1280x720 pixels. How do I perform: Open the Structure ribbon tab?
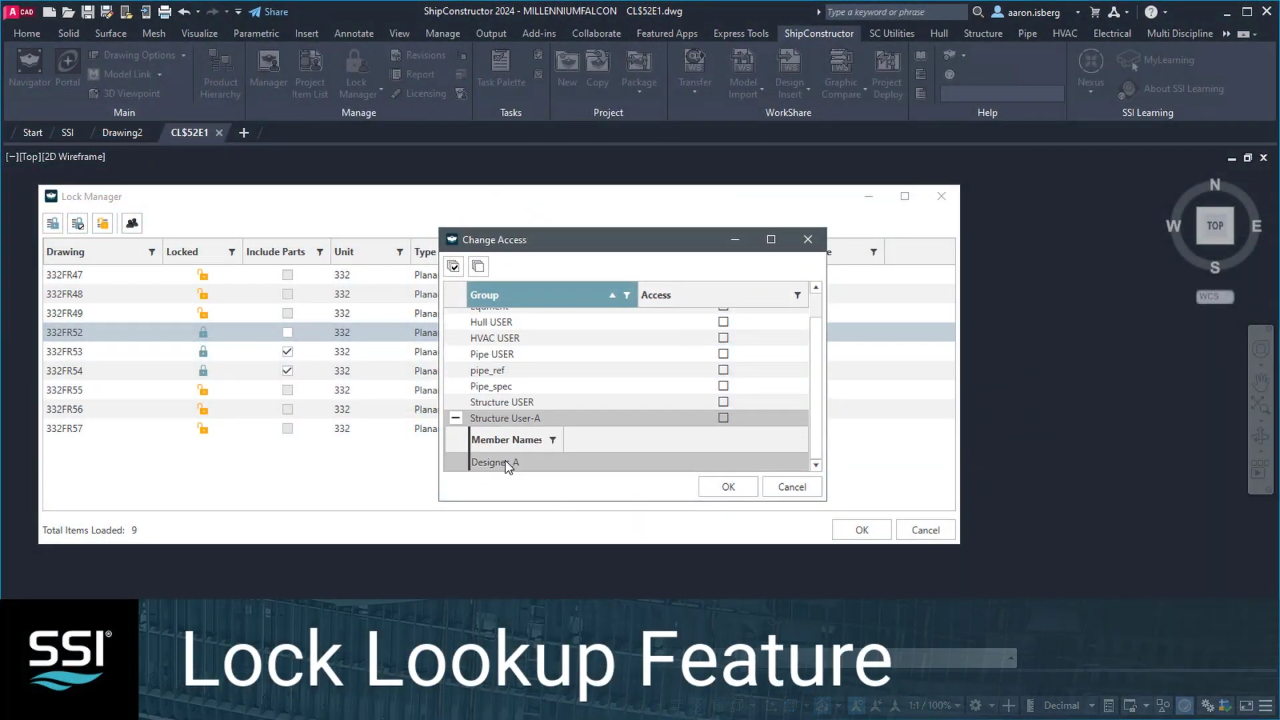coord(983,33)
